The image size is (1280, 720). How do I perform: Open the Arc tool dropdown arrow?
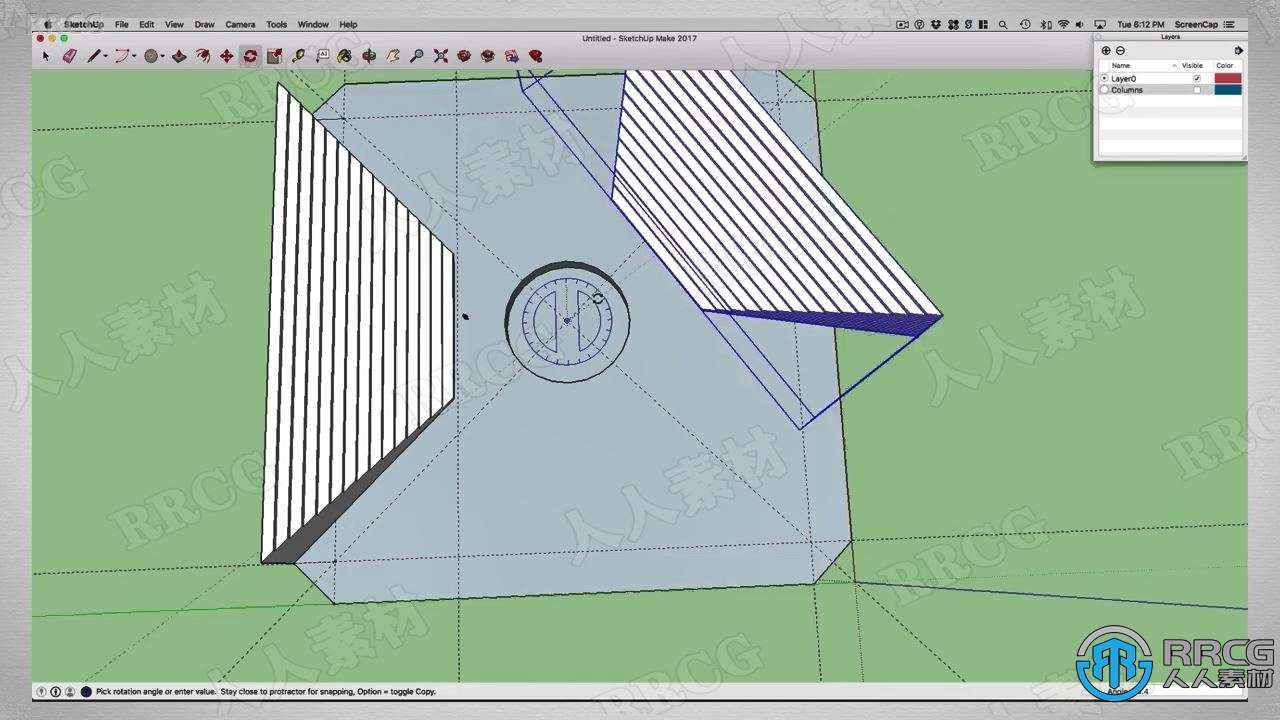[x=134, y=57]
